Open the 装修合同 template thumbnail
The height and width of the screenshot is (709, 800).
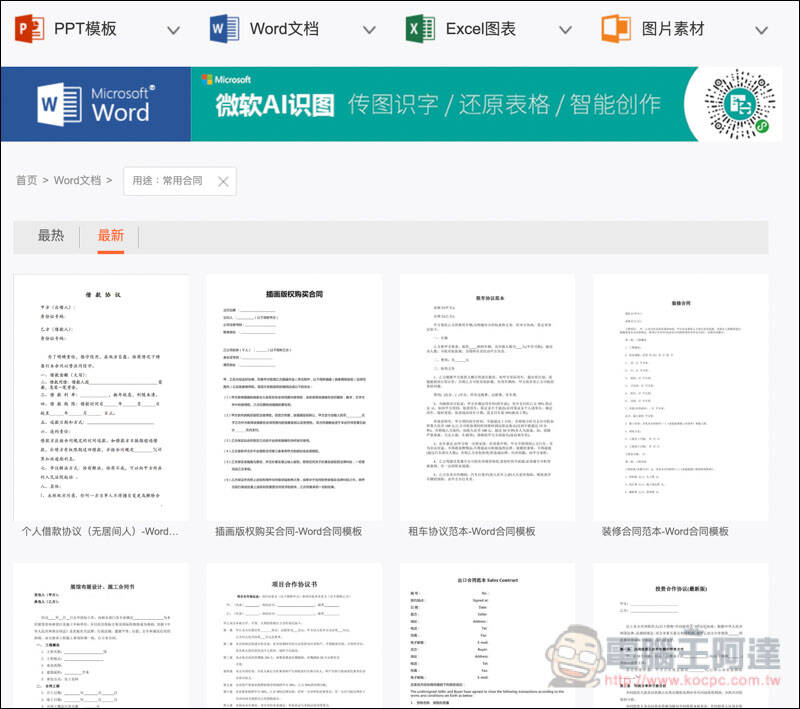681,397
